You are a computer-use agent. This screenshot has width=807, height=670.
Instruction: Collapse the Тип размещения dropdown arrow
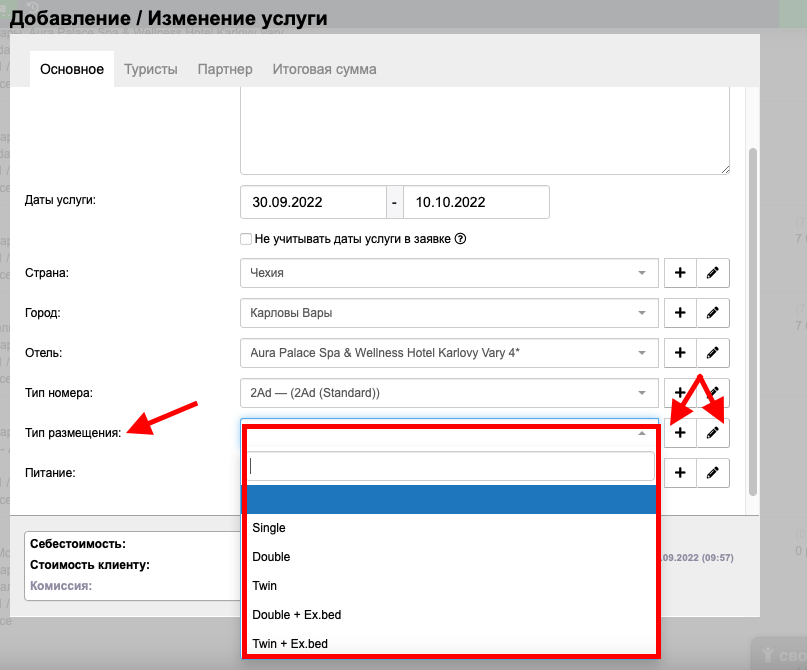point(642,434)
